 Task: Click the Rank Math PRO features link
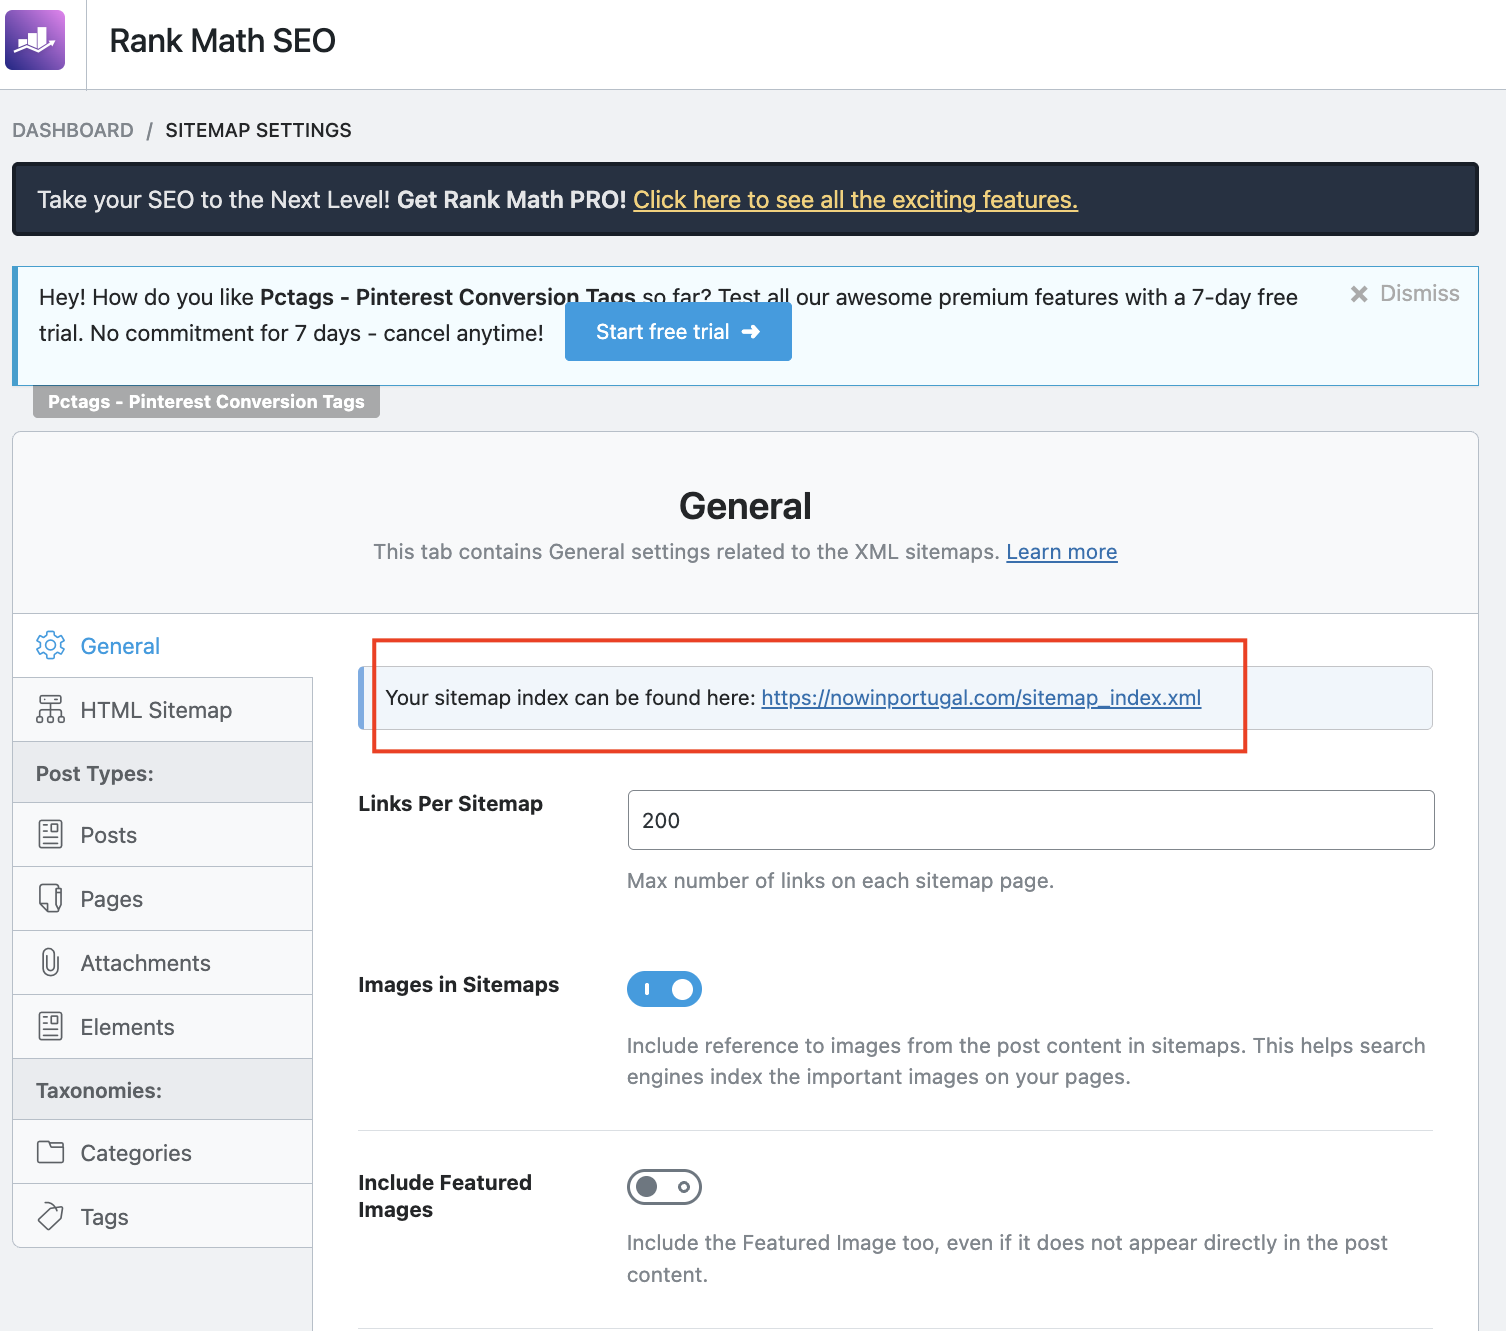[855, 200]
